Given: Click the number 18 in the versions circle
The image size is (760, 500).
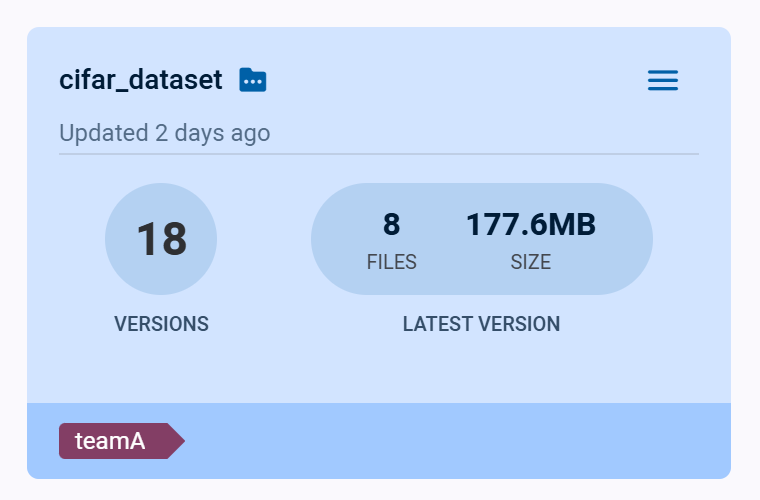Looking at the screenshot, I should coord(161,239).
